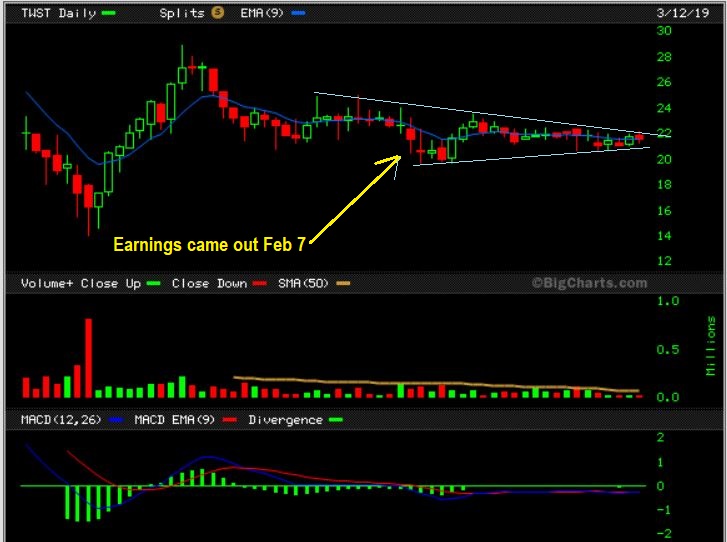Image resolution: width=727 pixels, height=542 pixels.
Task: Click the 'Earnings came out Feb 7' annotation text
Action: click(x=210, y=244)
